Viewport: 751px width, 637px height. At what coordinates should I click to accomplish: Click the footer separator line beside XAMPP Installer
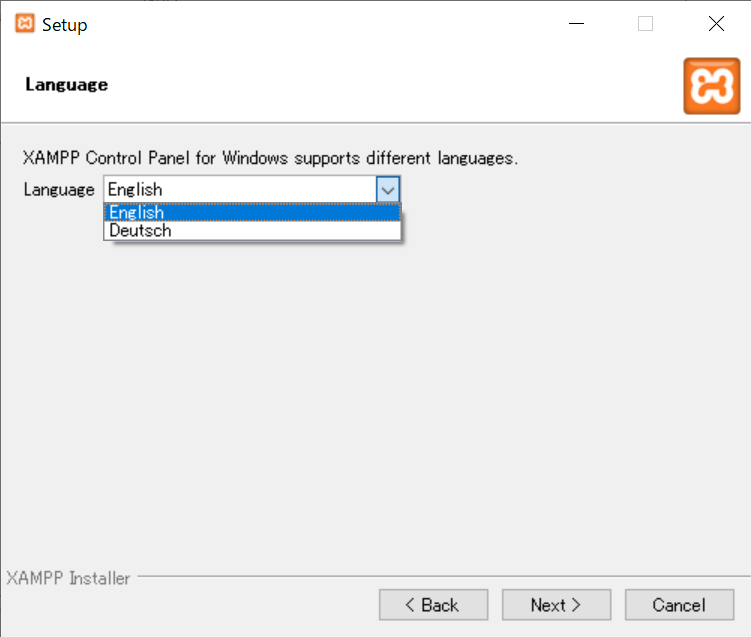click(x=443, y=576)
